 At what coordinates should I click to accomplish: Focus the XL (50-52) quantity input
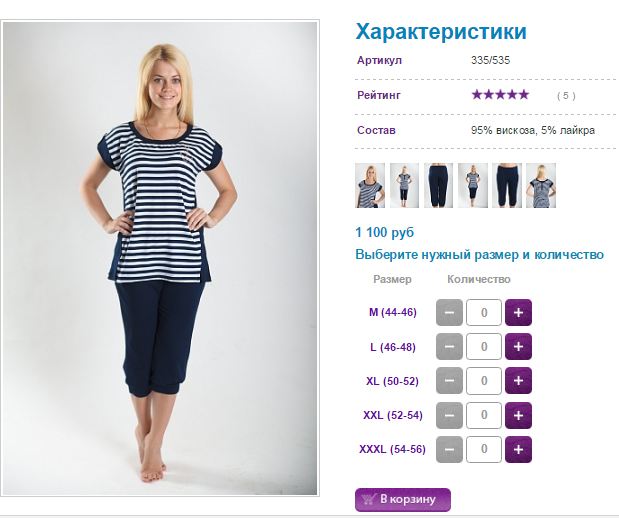484,381
